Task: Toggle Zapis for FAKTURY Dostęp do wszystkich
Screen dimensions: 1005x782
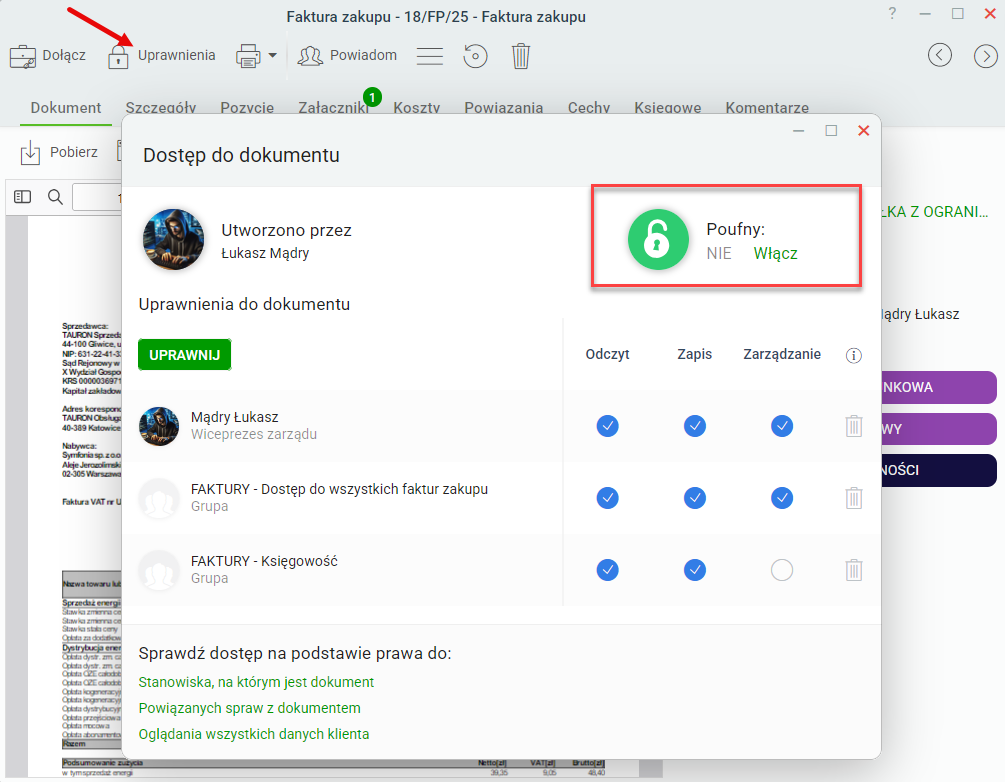Action: [695, 498]
